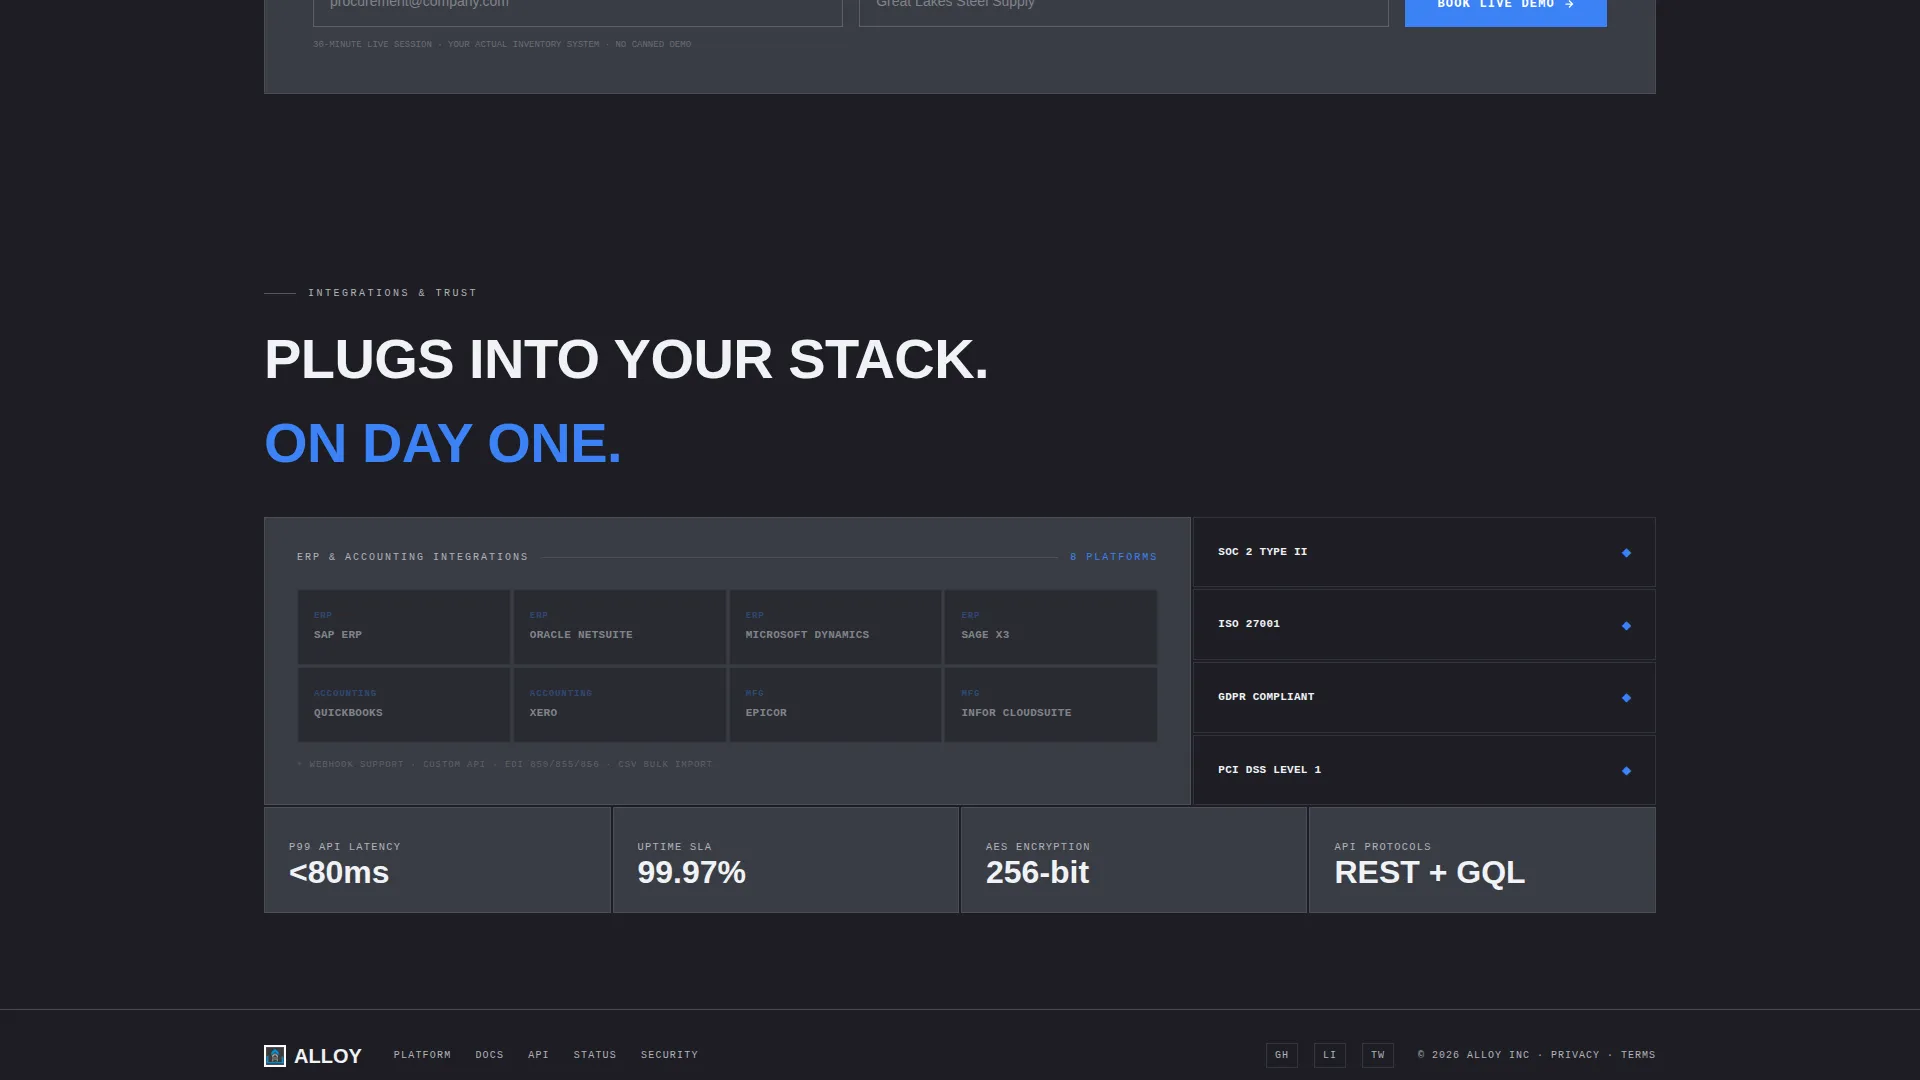1920x1080 pixels.
Task: Click the diamond icon beside ISO 27001
Action: point(1626,626)
